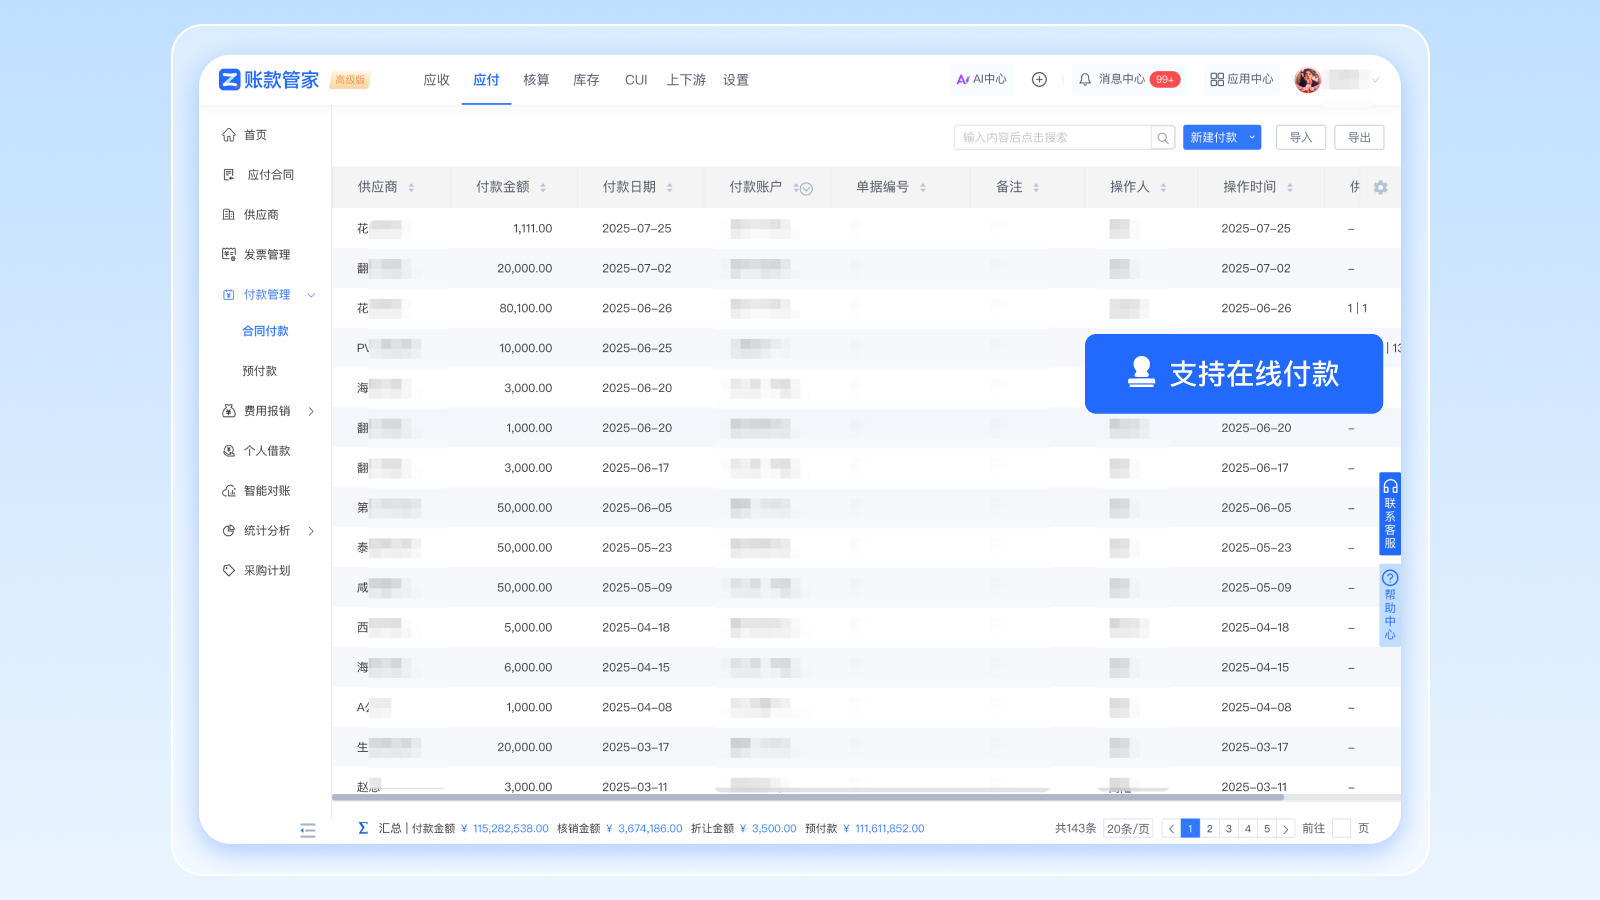The width and height of the screenshot is (1600, 900).
Task: Expand the 新建付款 dropdown arrow
Action: 1252,138
